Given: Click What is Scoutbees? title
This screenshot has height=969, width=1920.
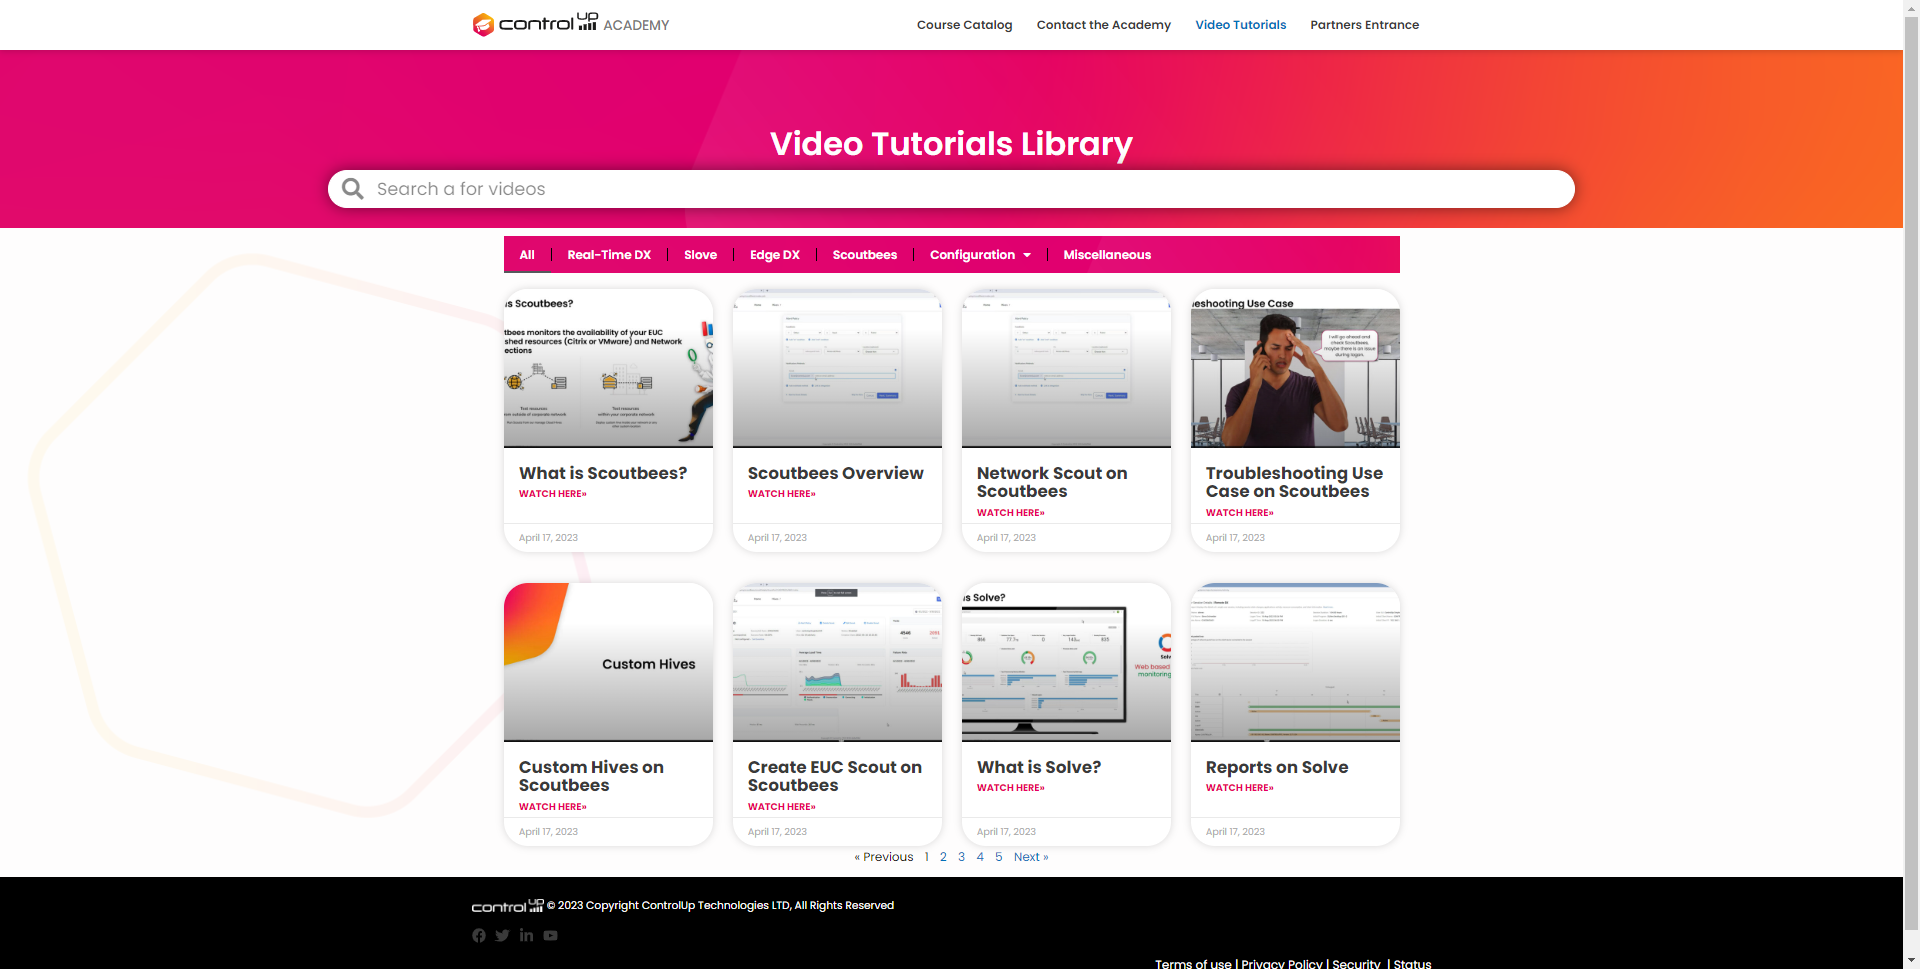Looking at the screenshot, I should pyautogui.click(x=603, y=473).
